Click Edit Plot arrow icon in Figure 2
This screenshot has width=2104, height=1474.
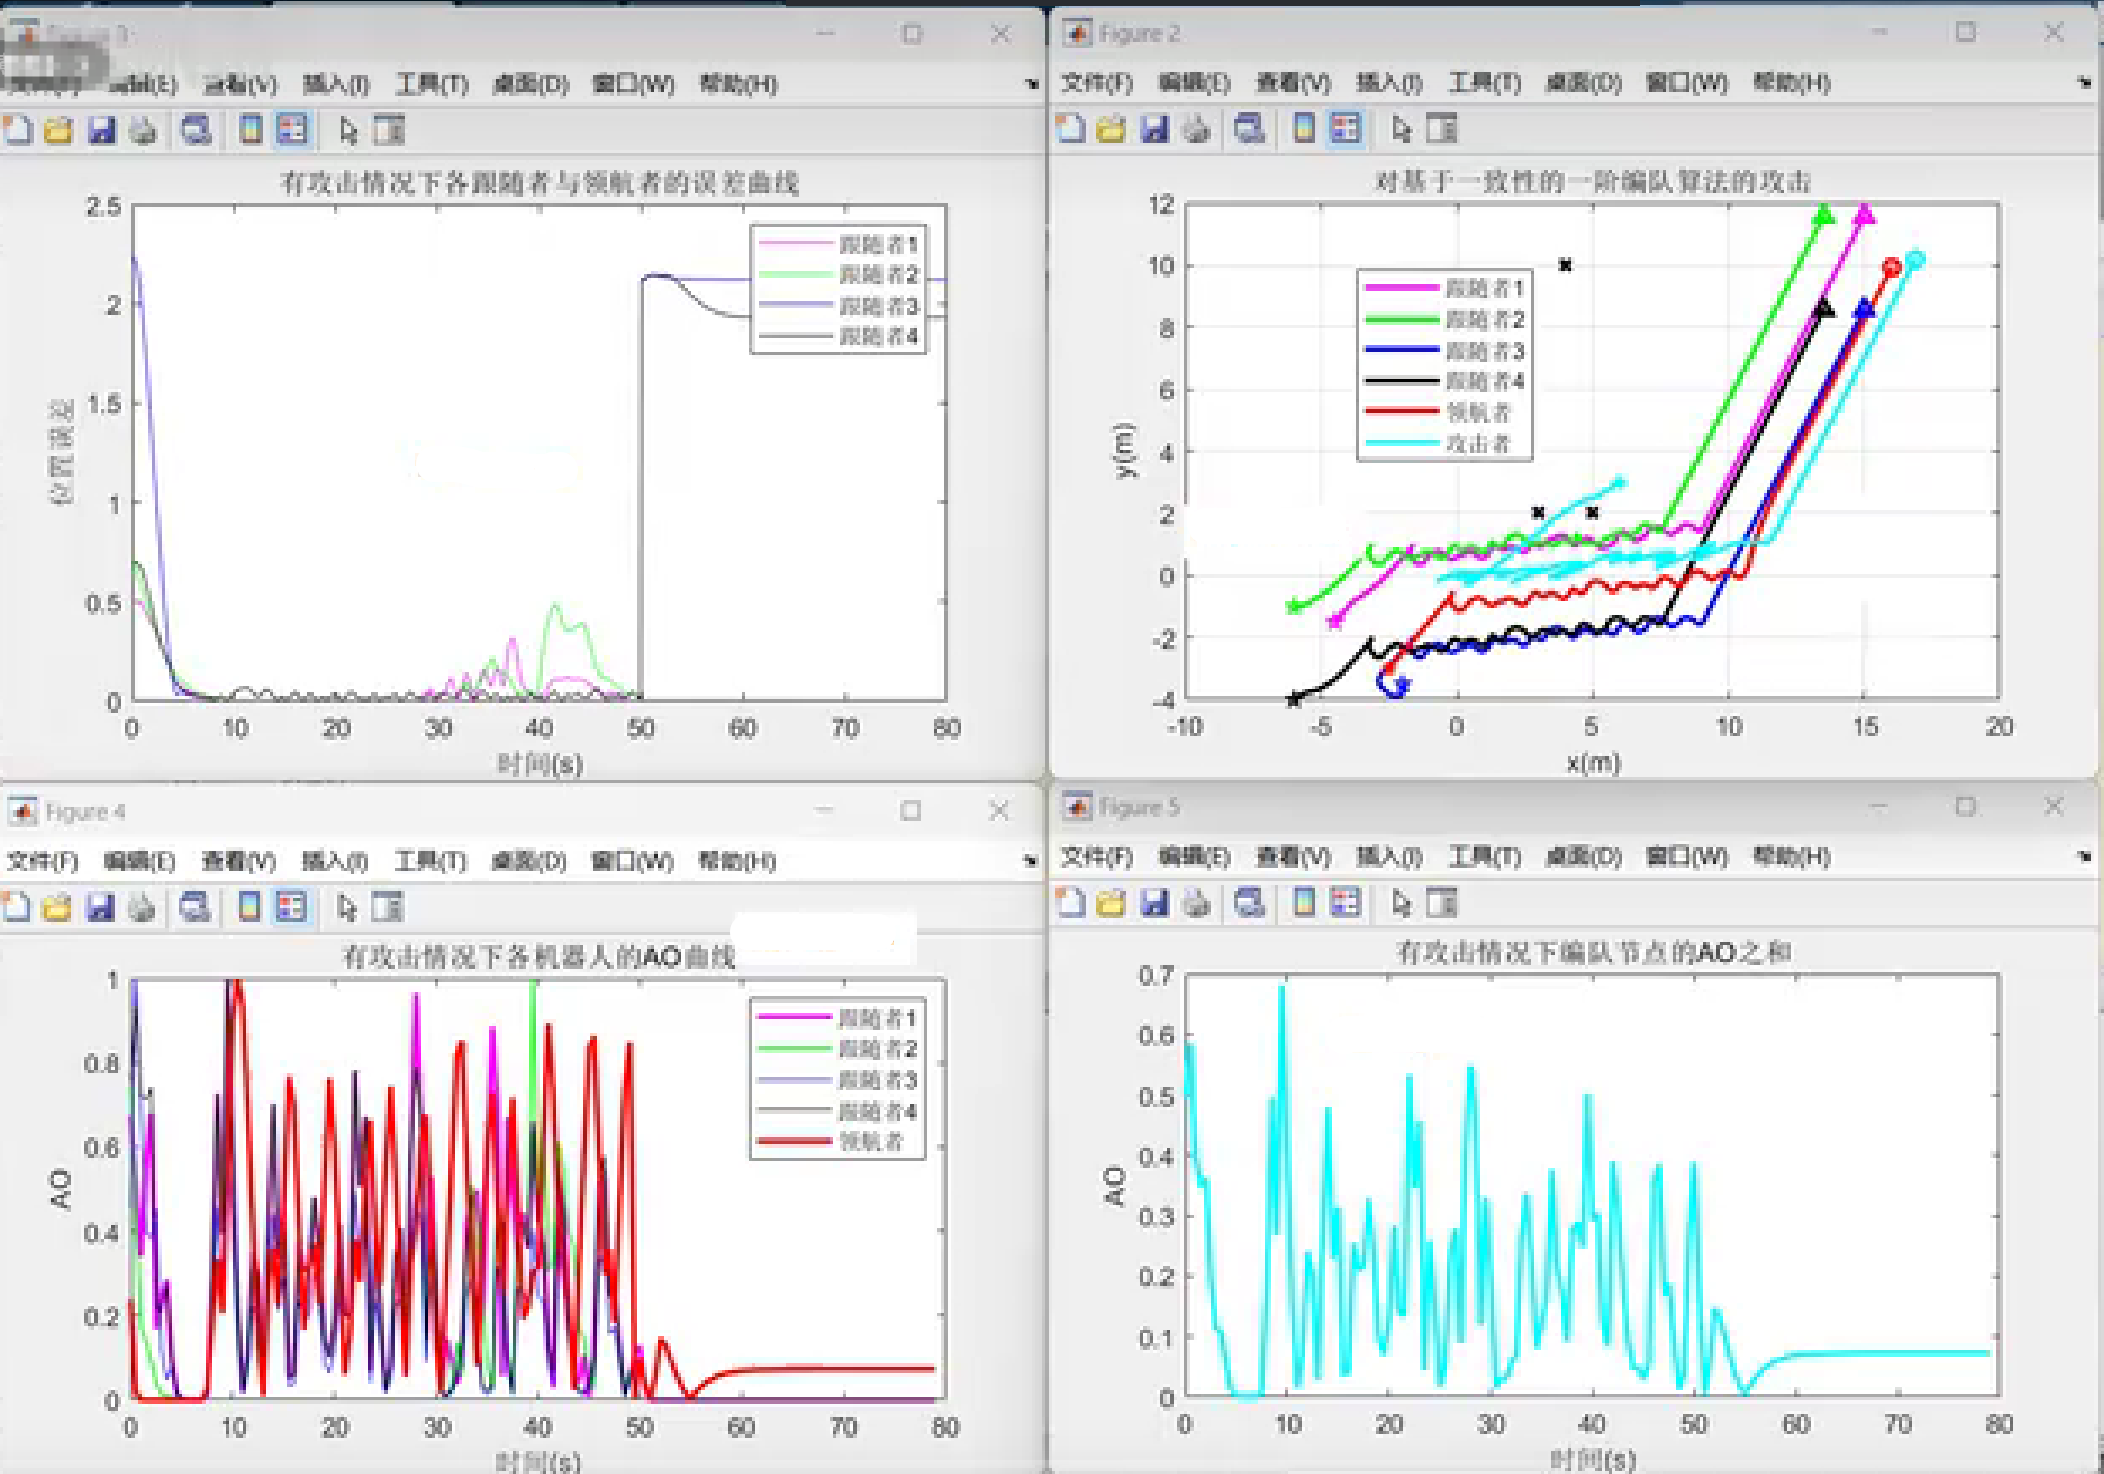pyautogui.click(x=1400, y=129)
